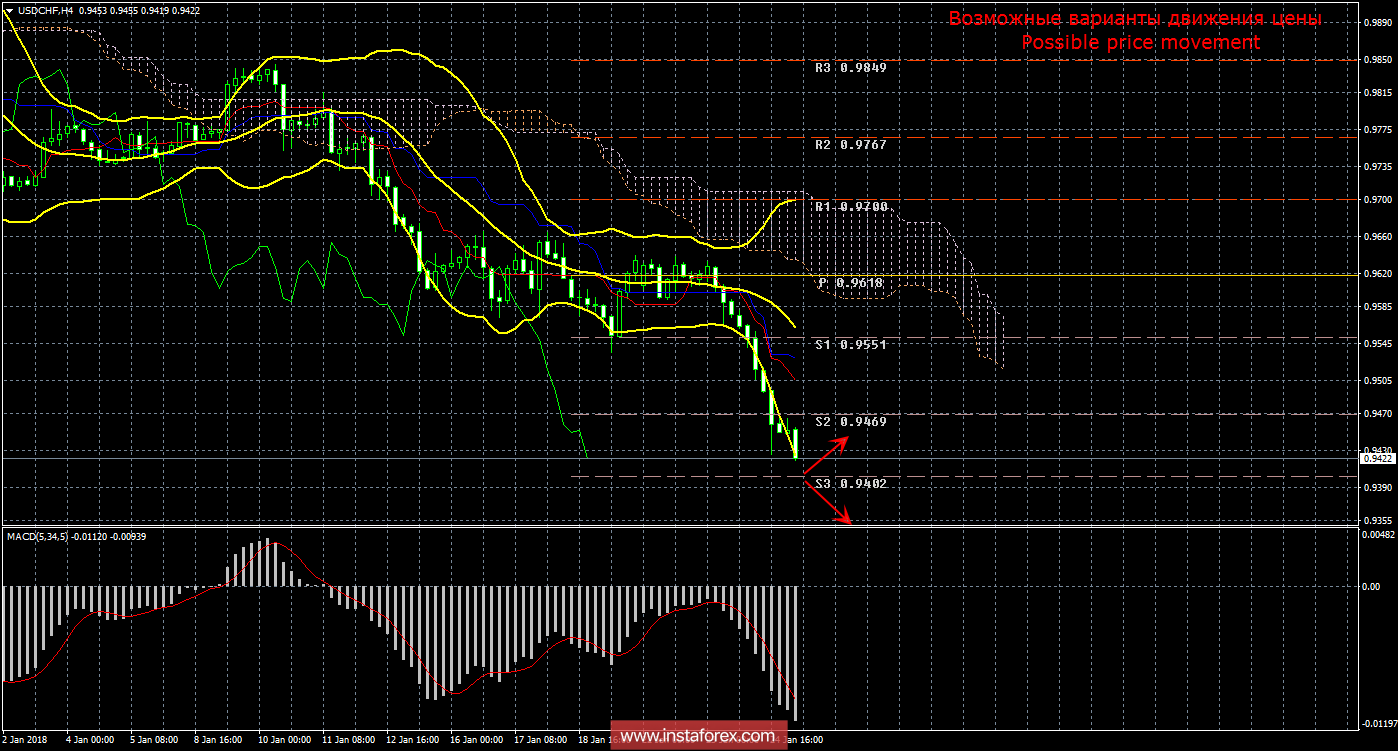Click the MACD(5,34,5) indicator label
The image size is (1398, 751).
click(x=38, y=537)
